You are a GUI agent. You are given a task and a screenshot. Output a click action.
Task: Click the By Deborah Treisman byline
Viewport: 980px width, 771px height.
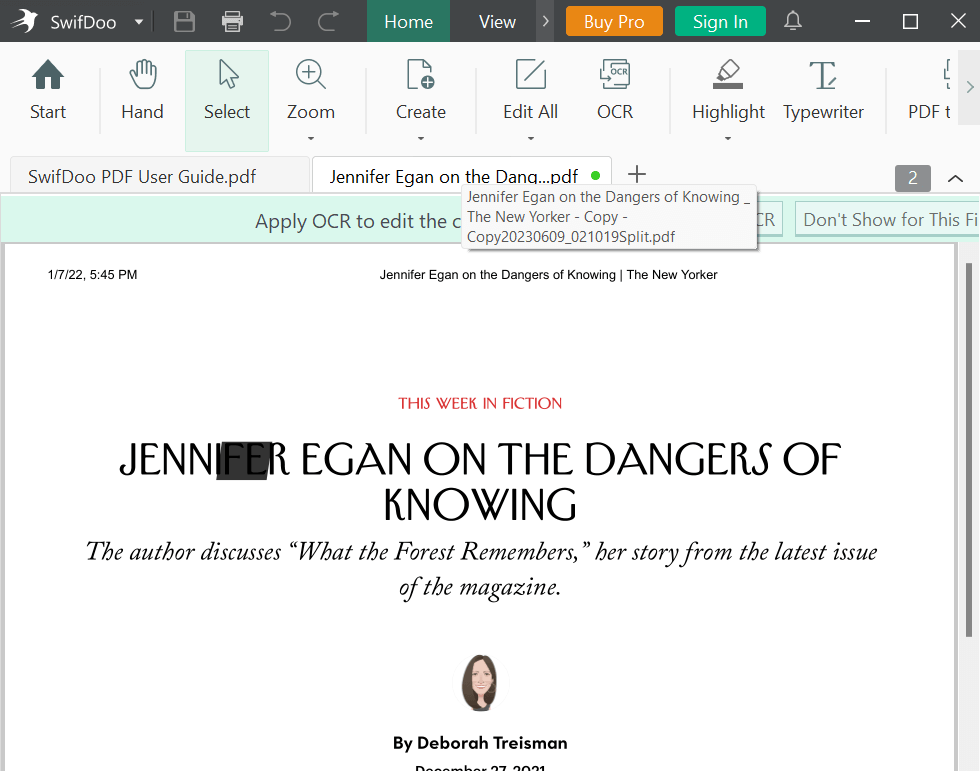[x=480, y=743]
